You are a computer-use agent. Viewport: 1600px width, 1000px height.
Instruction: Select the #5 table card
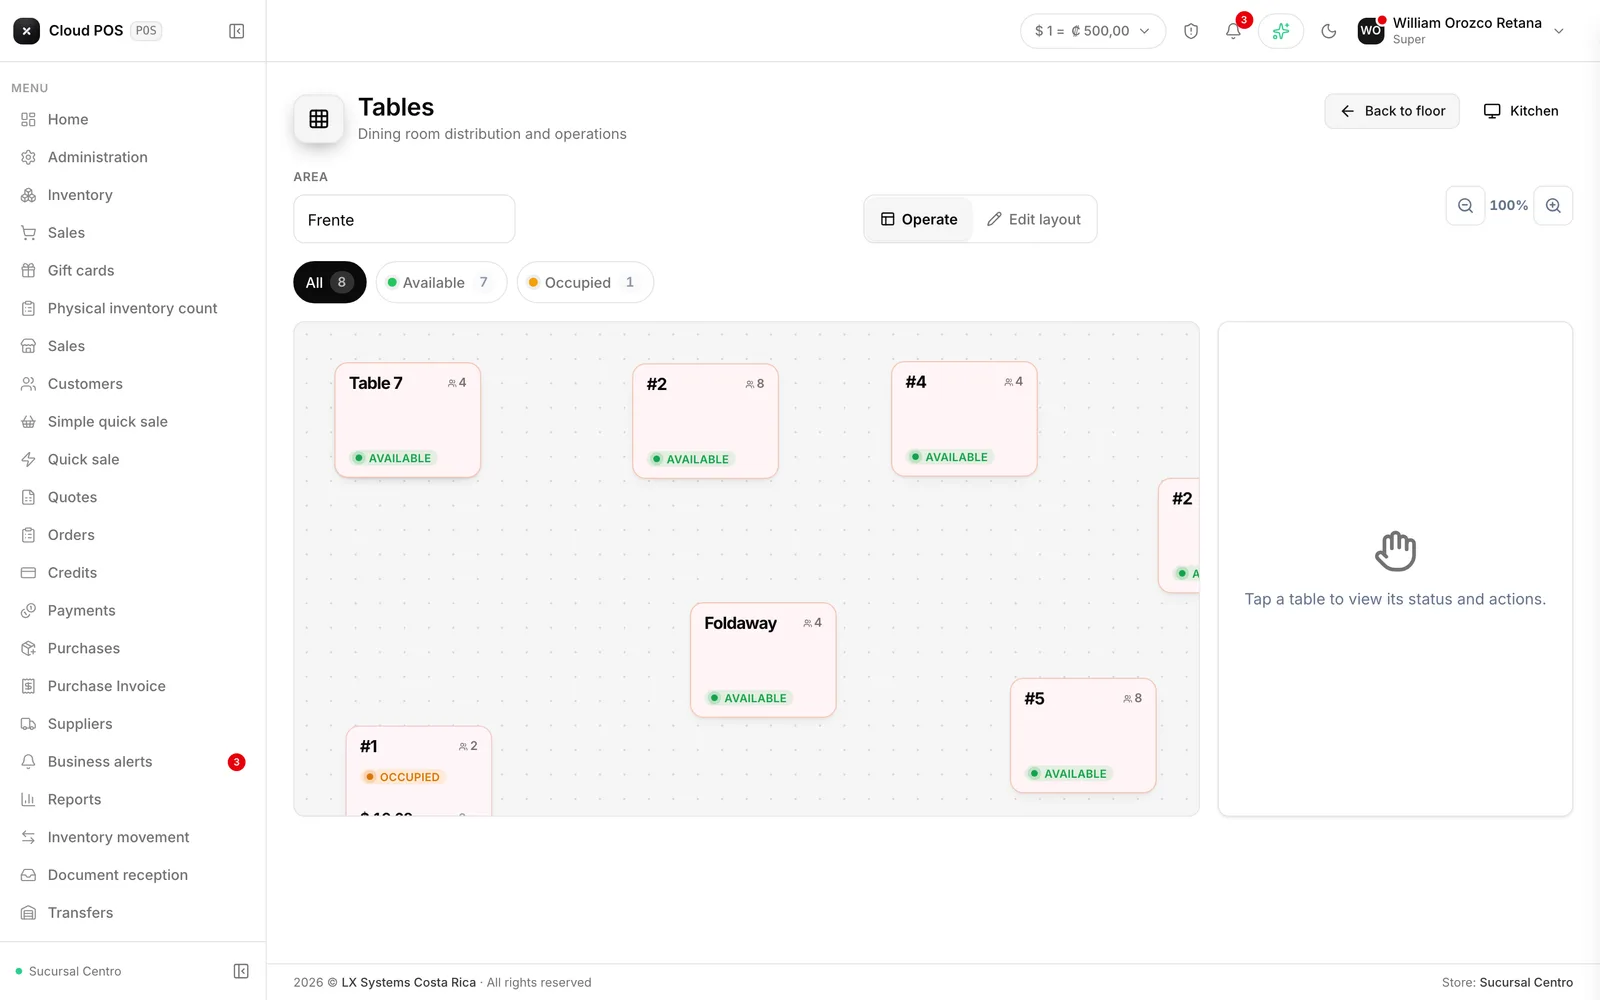pyautogui.click(x=1083, y=736)
